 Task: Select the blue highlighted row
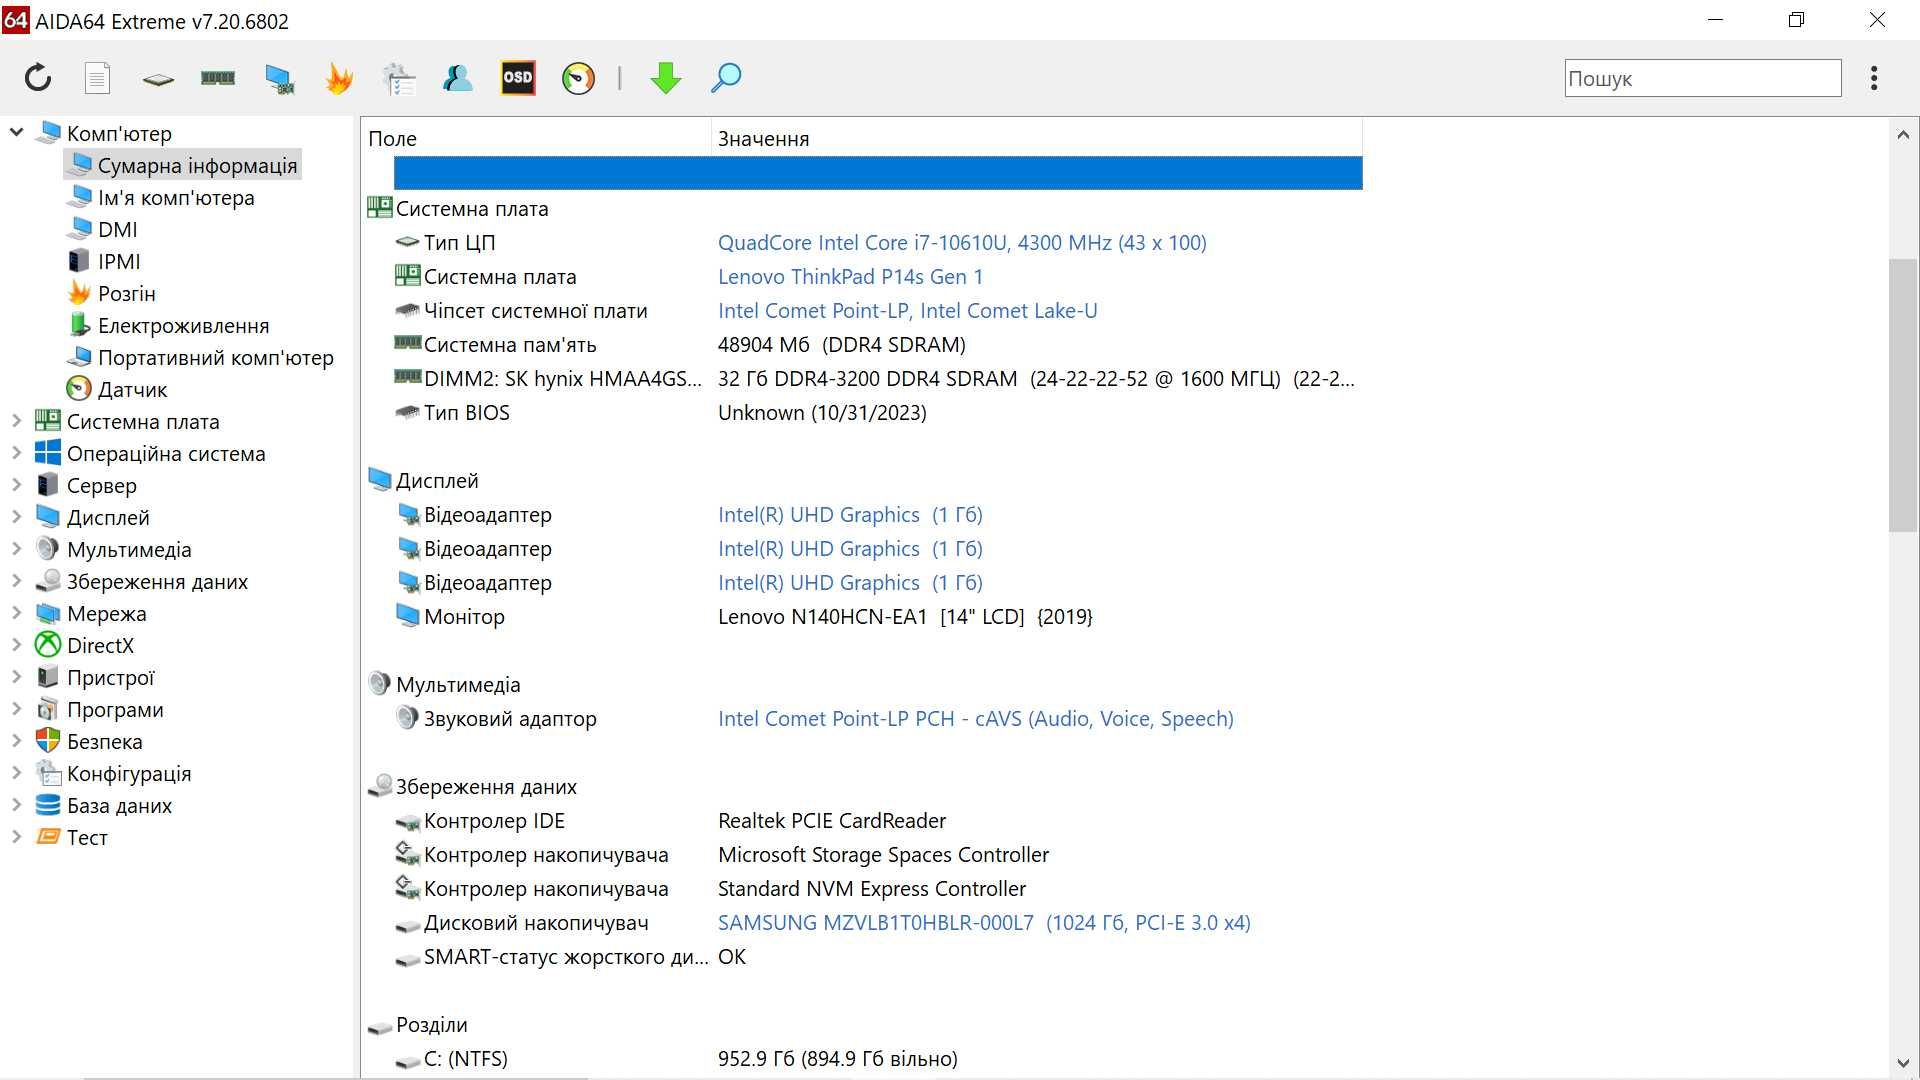coord(878,173)
